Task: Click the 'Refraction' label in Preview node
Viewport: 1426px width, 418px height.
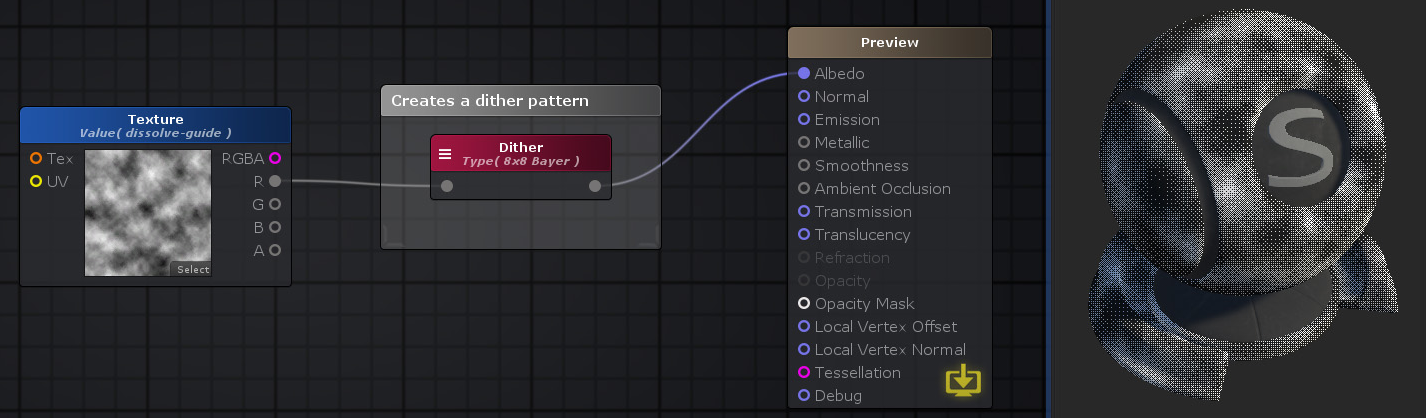Action: [852, 257]
